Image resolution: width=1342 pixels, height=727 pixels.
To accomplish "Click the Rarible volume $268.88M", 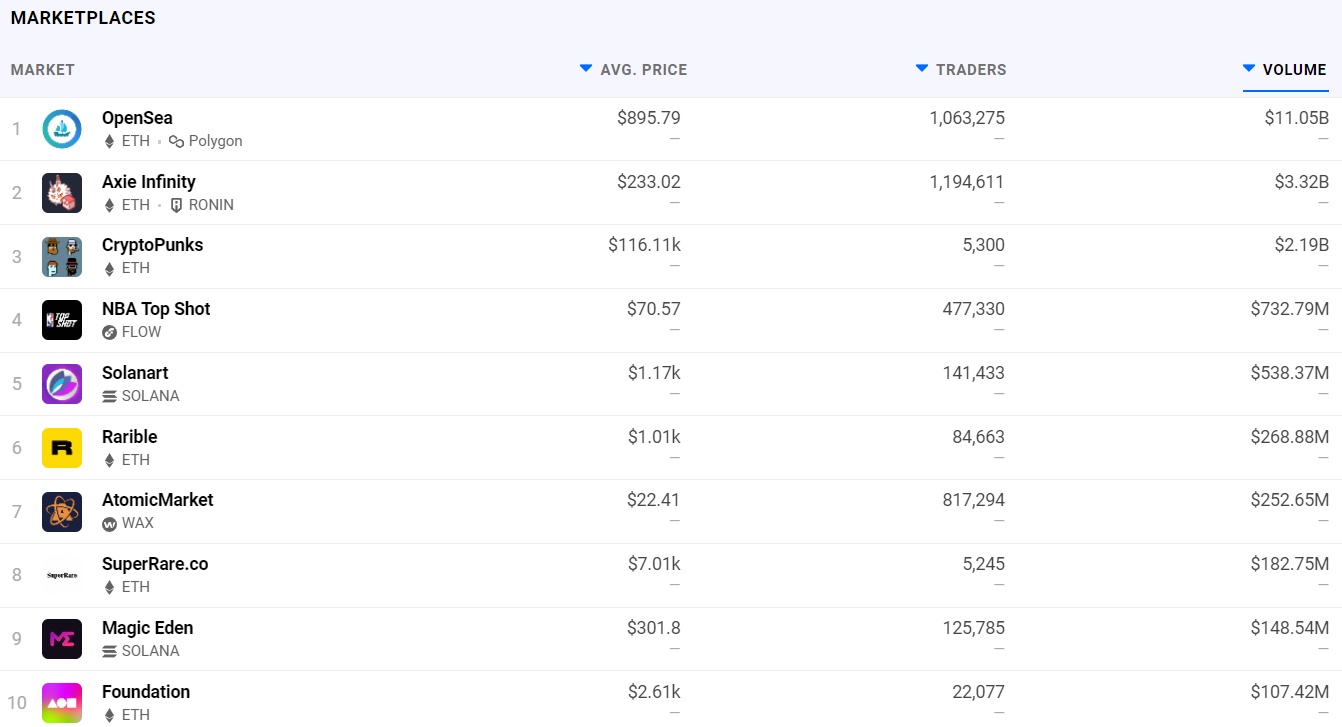I will click(x=1290, y=437).
